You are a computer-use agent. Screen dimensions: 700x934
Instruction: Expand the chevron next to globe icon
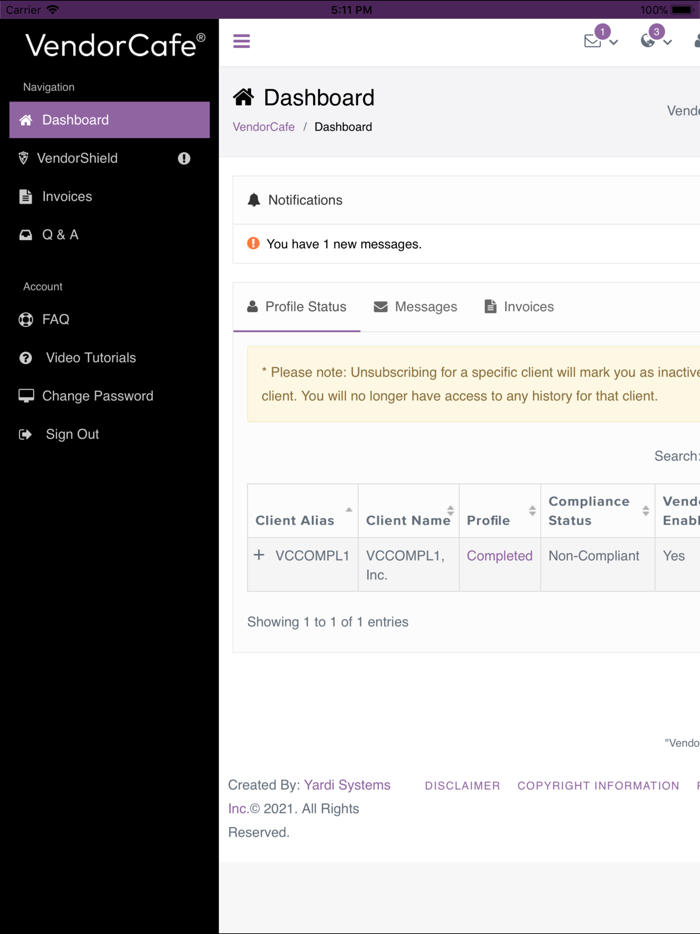[668, 42]
